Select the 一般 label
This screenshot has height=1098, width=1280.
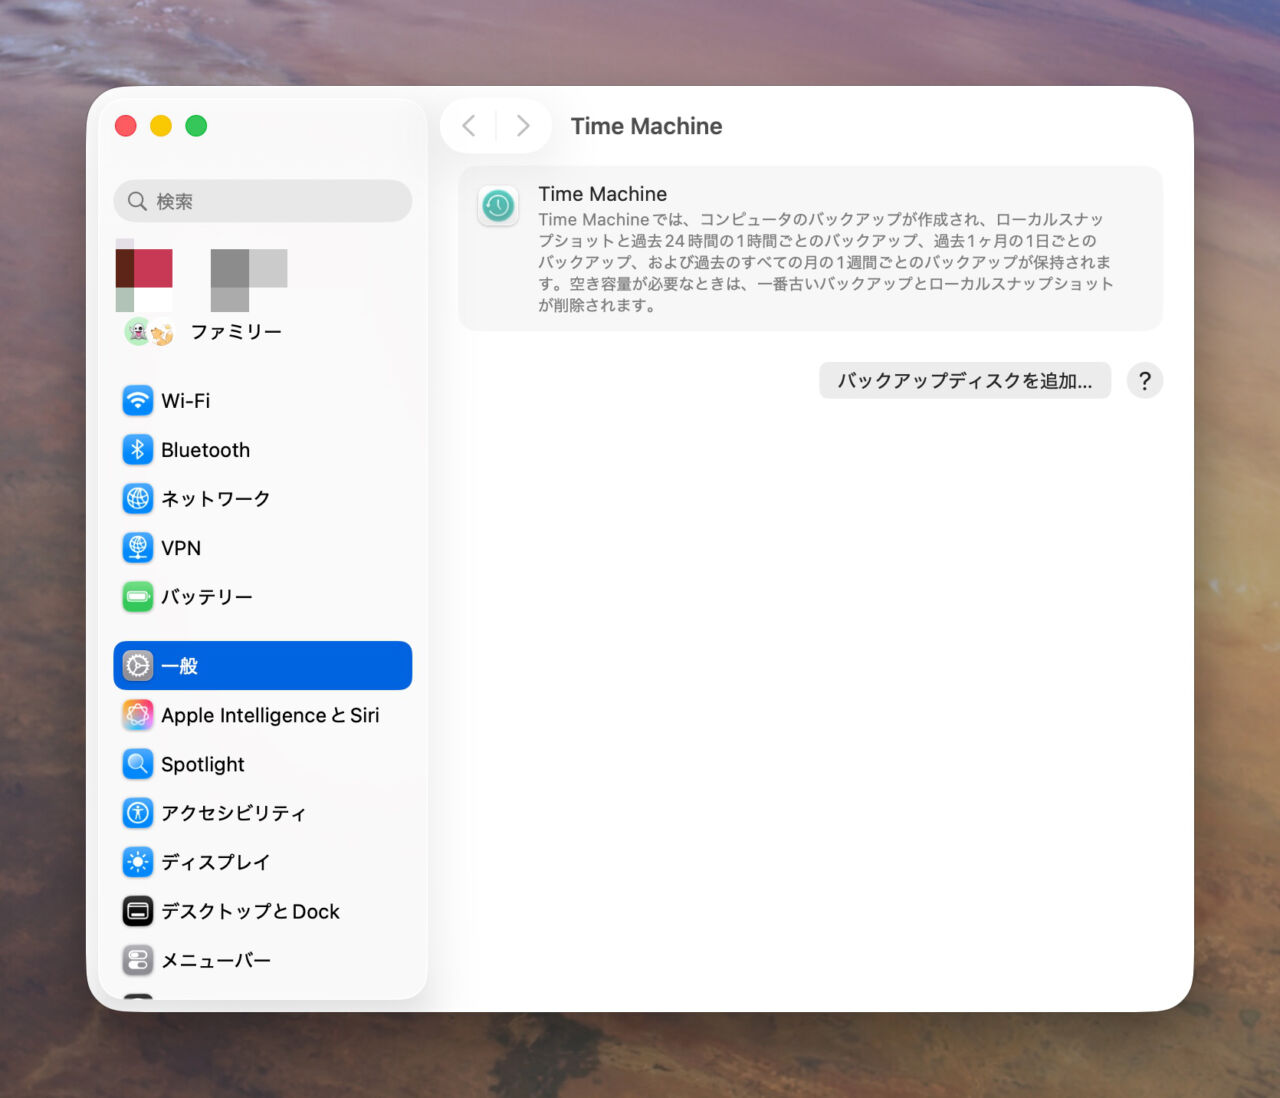pyautogui.click(x=180, y=666)
